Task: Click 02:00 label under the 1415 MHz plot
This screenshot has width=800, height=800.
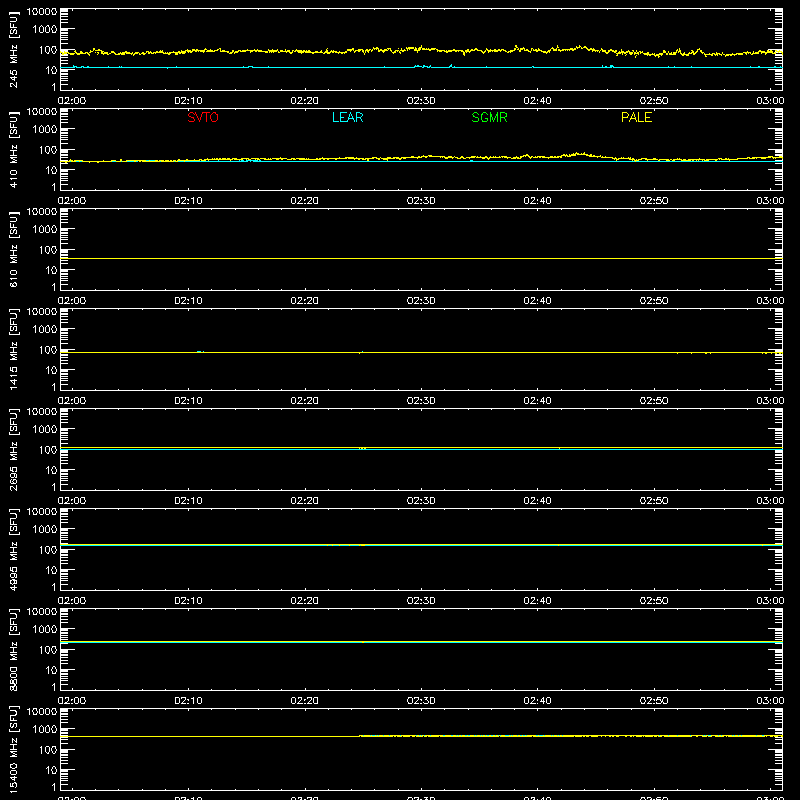Action: [72, 401]
